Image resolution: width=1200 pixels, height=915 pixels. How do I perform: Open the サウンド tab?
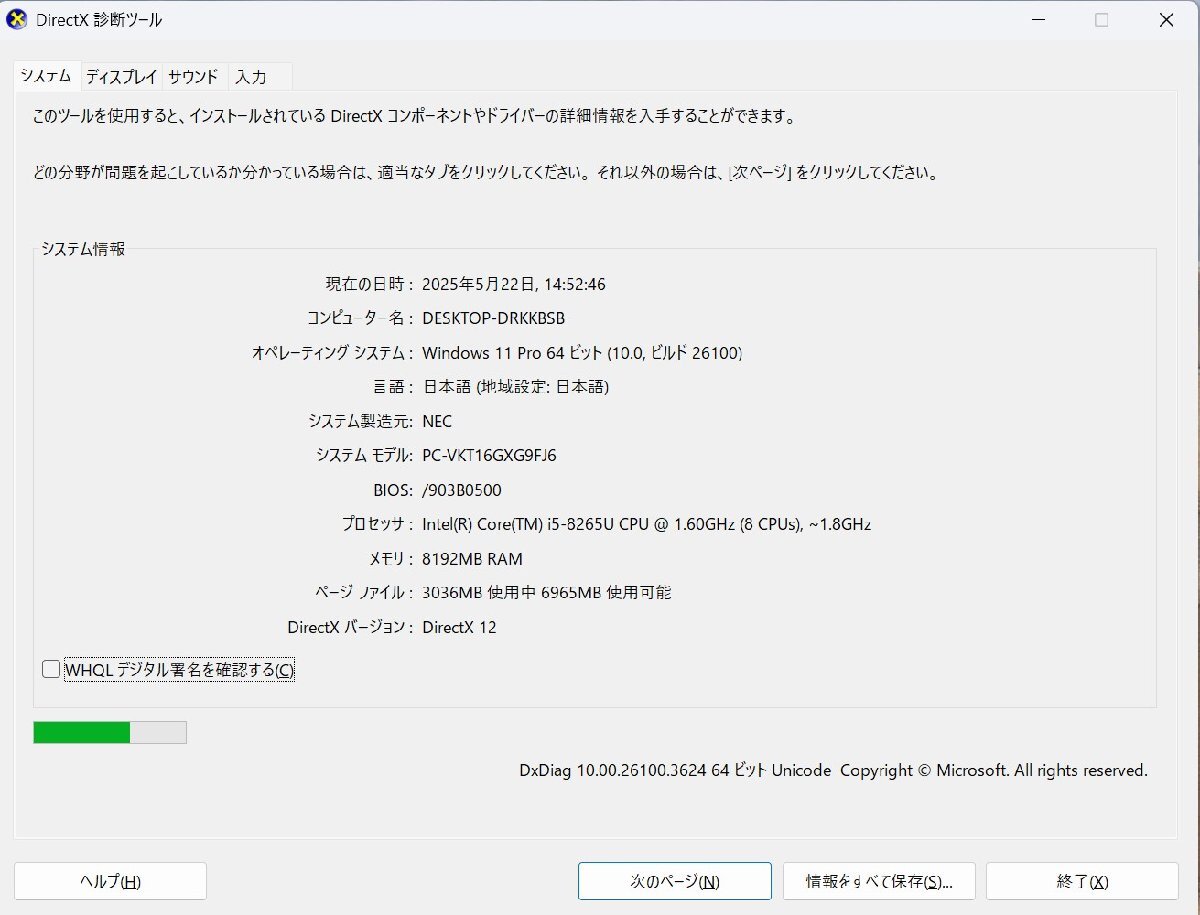tap(194, 76)
